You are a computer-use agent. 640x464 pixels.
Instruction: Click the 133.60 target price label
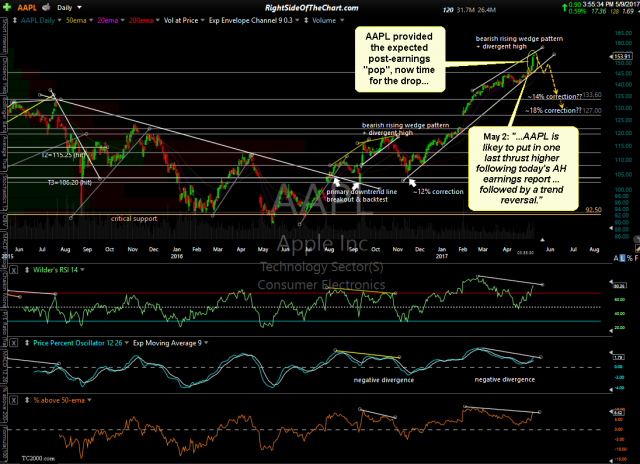coord(592,95)
